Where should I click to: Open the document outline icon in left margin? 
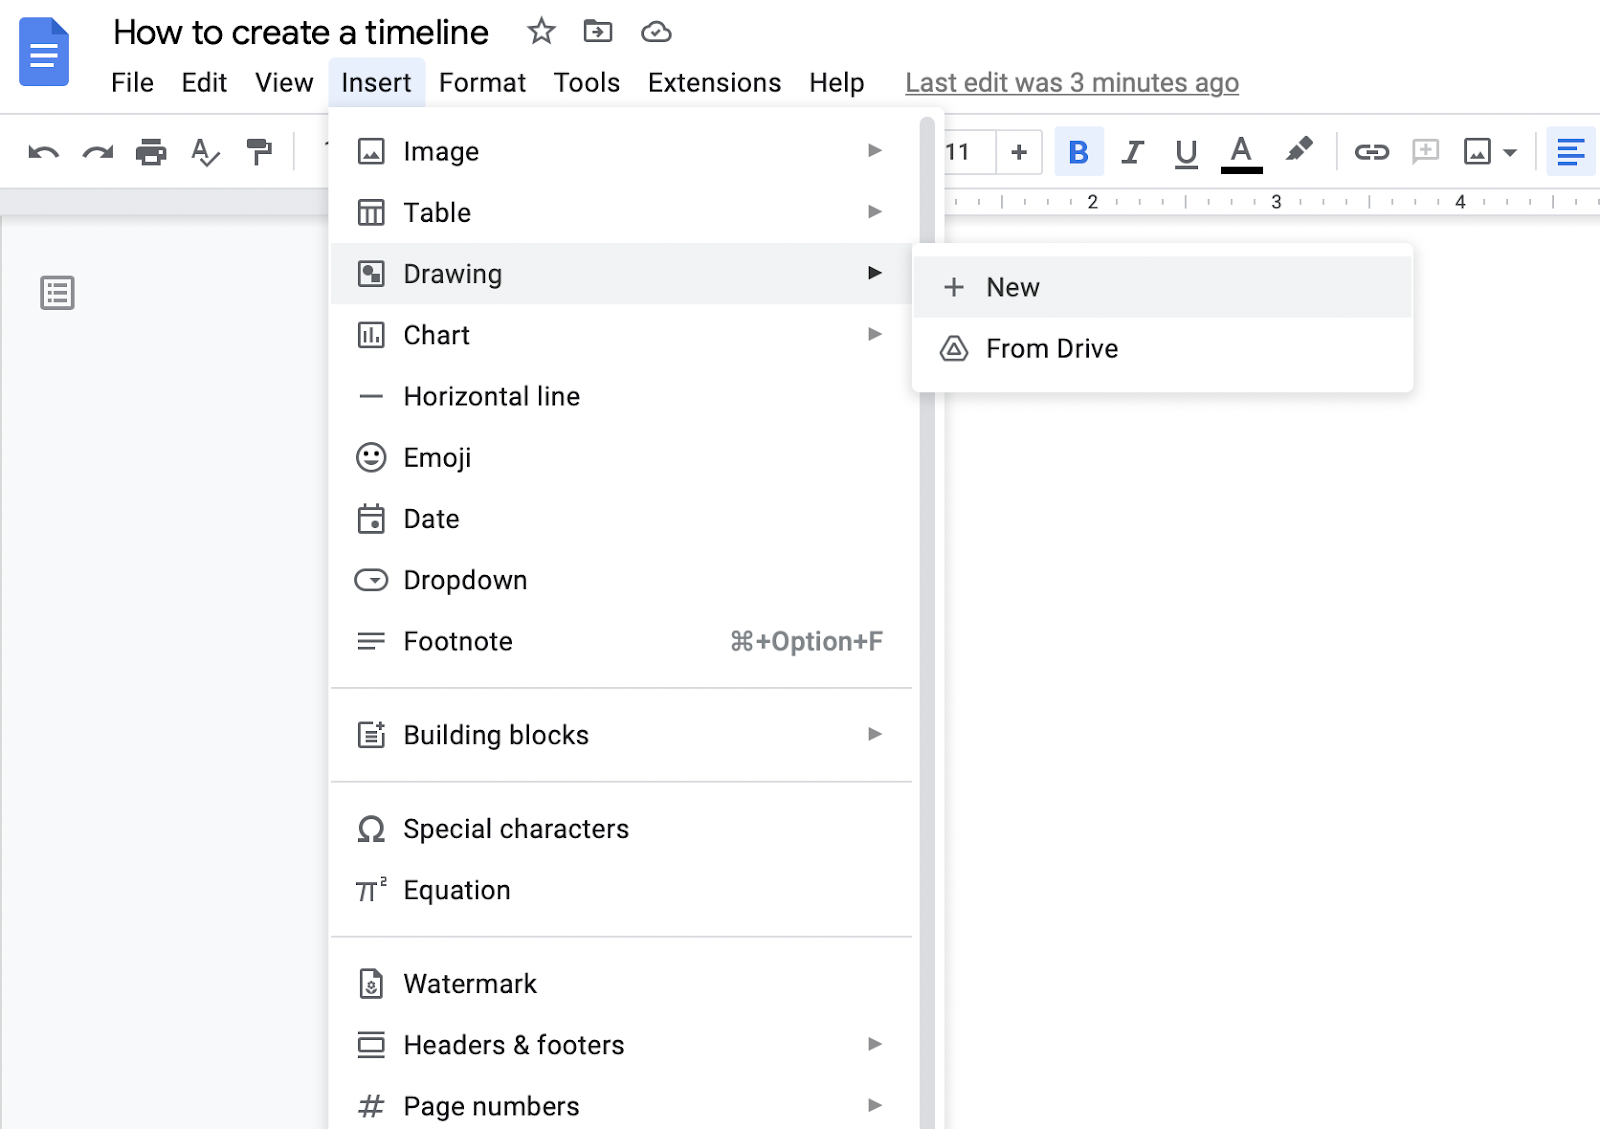[x=57, y=292]
